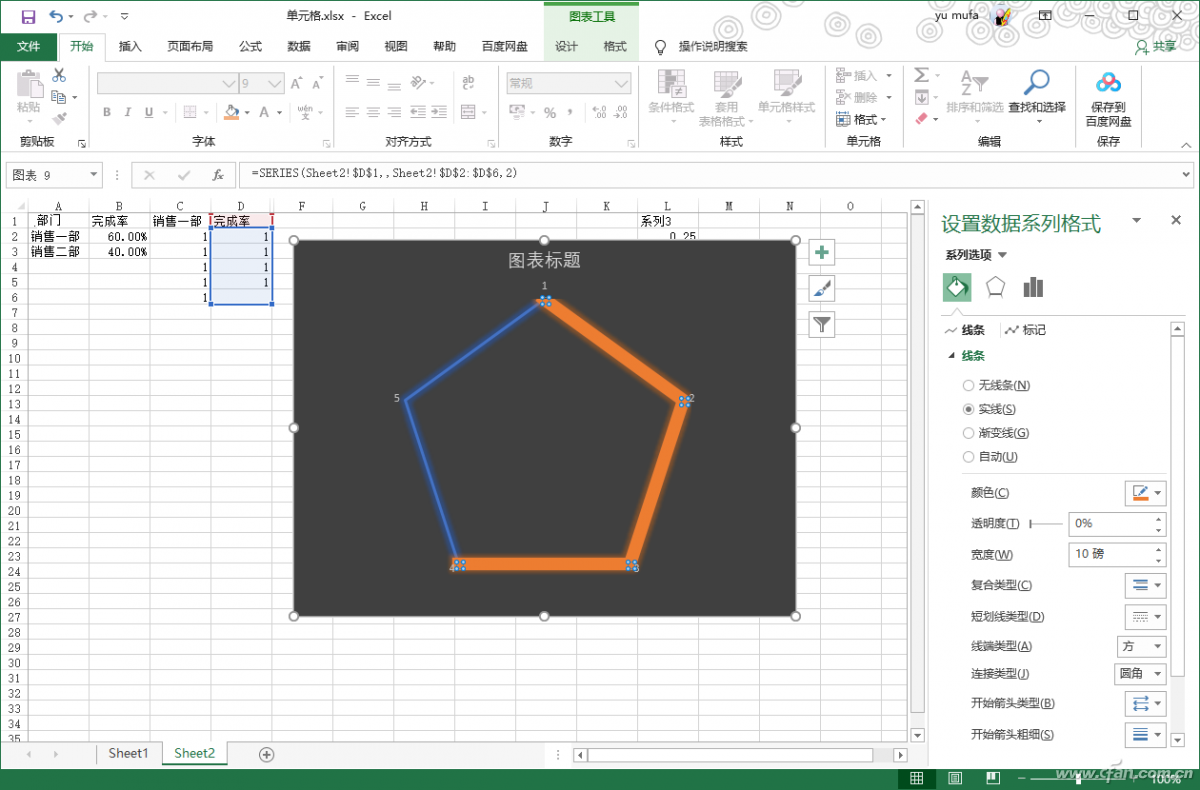
Task: Select the Effects pentagon icon
Action: tap(995, 287)
